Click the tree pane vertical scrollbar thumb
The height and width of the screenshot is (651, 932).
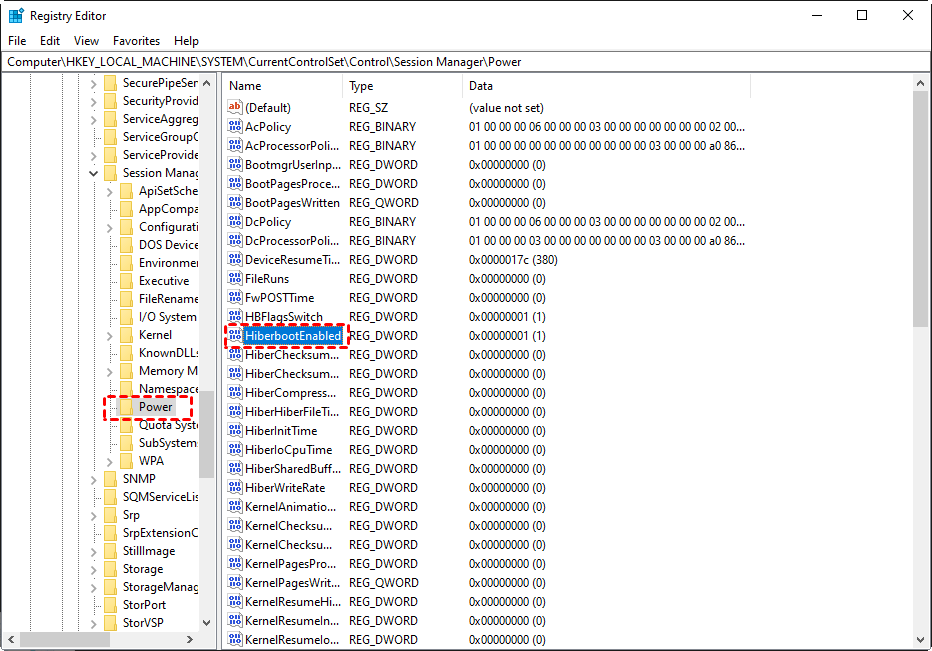[x=206, y=434]
